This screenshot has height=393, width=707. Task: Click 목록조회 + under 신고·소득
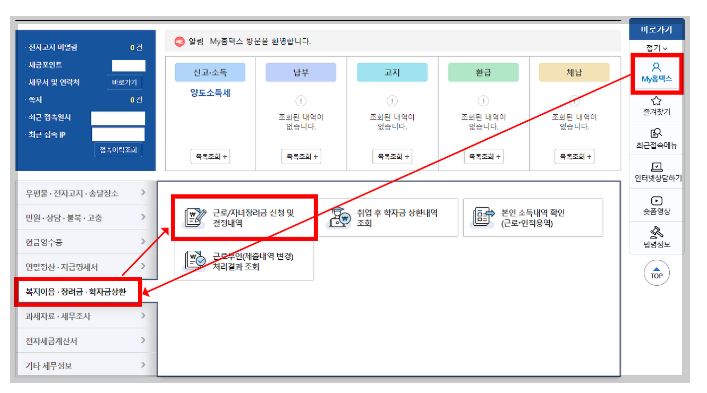coord(211,156)
